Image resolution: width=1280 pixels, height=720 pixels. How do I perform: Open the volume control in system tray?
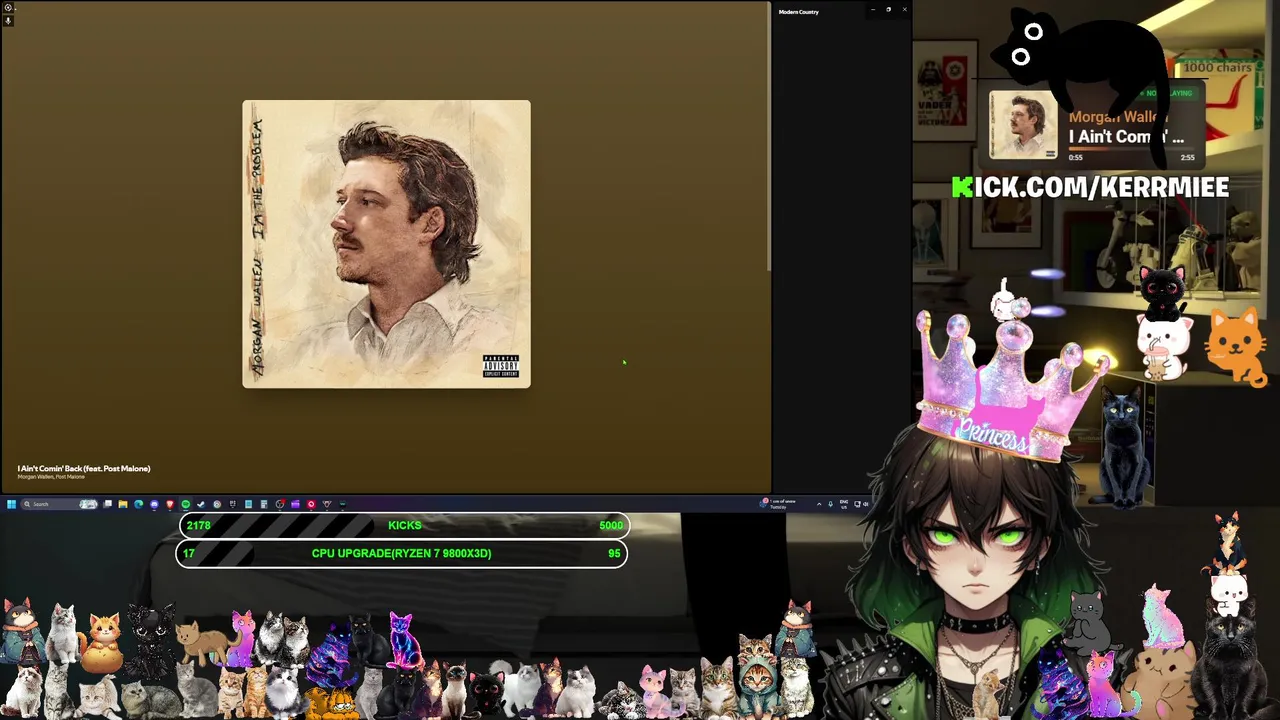click(866, 504)
